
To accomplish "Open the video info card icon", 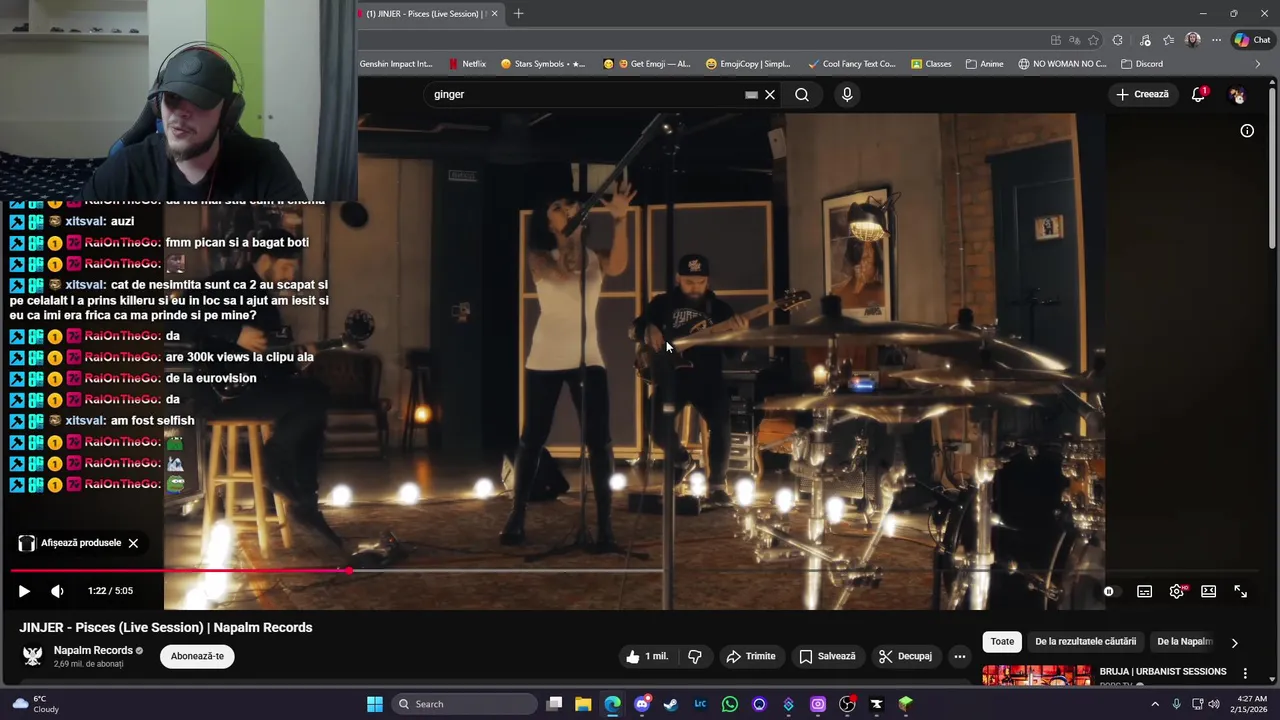I will coord(1247,131).
